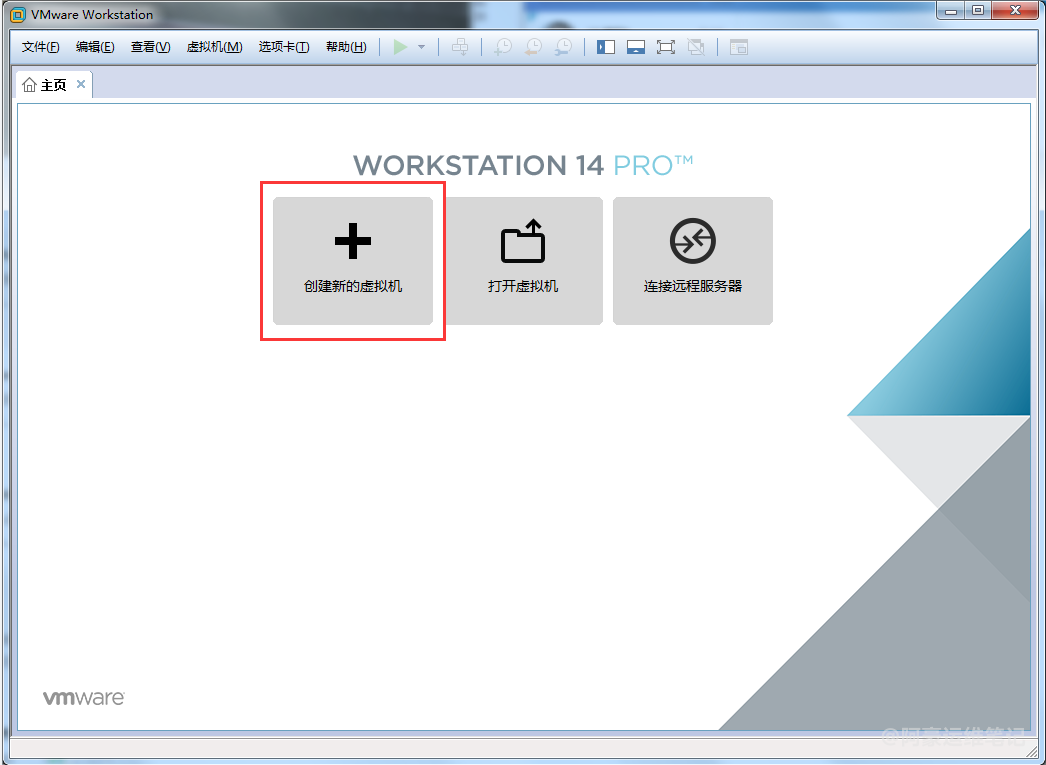The height and width of the screenshot is (765, 1046).
Task: Click the take snapshot clock icon
Action: [x=503, y=47]
